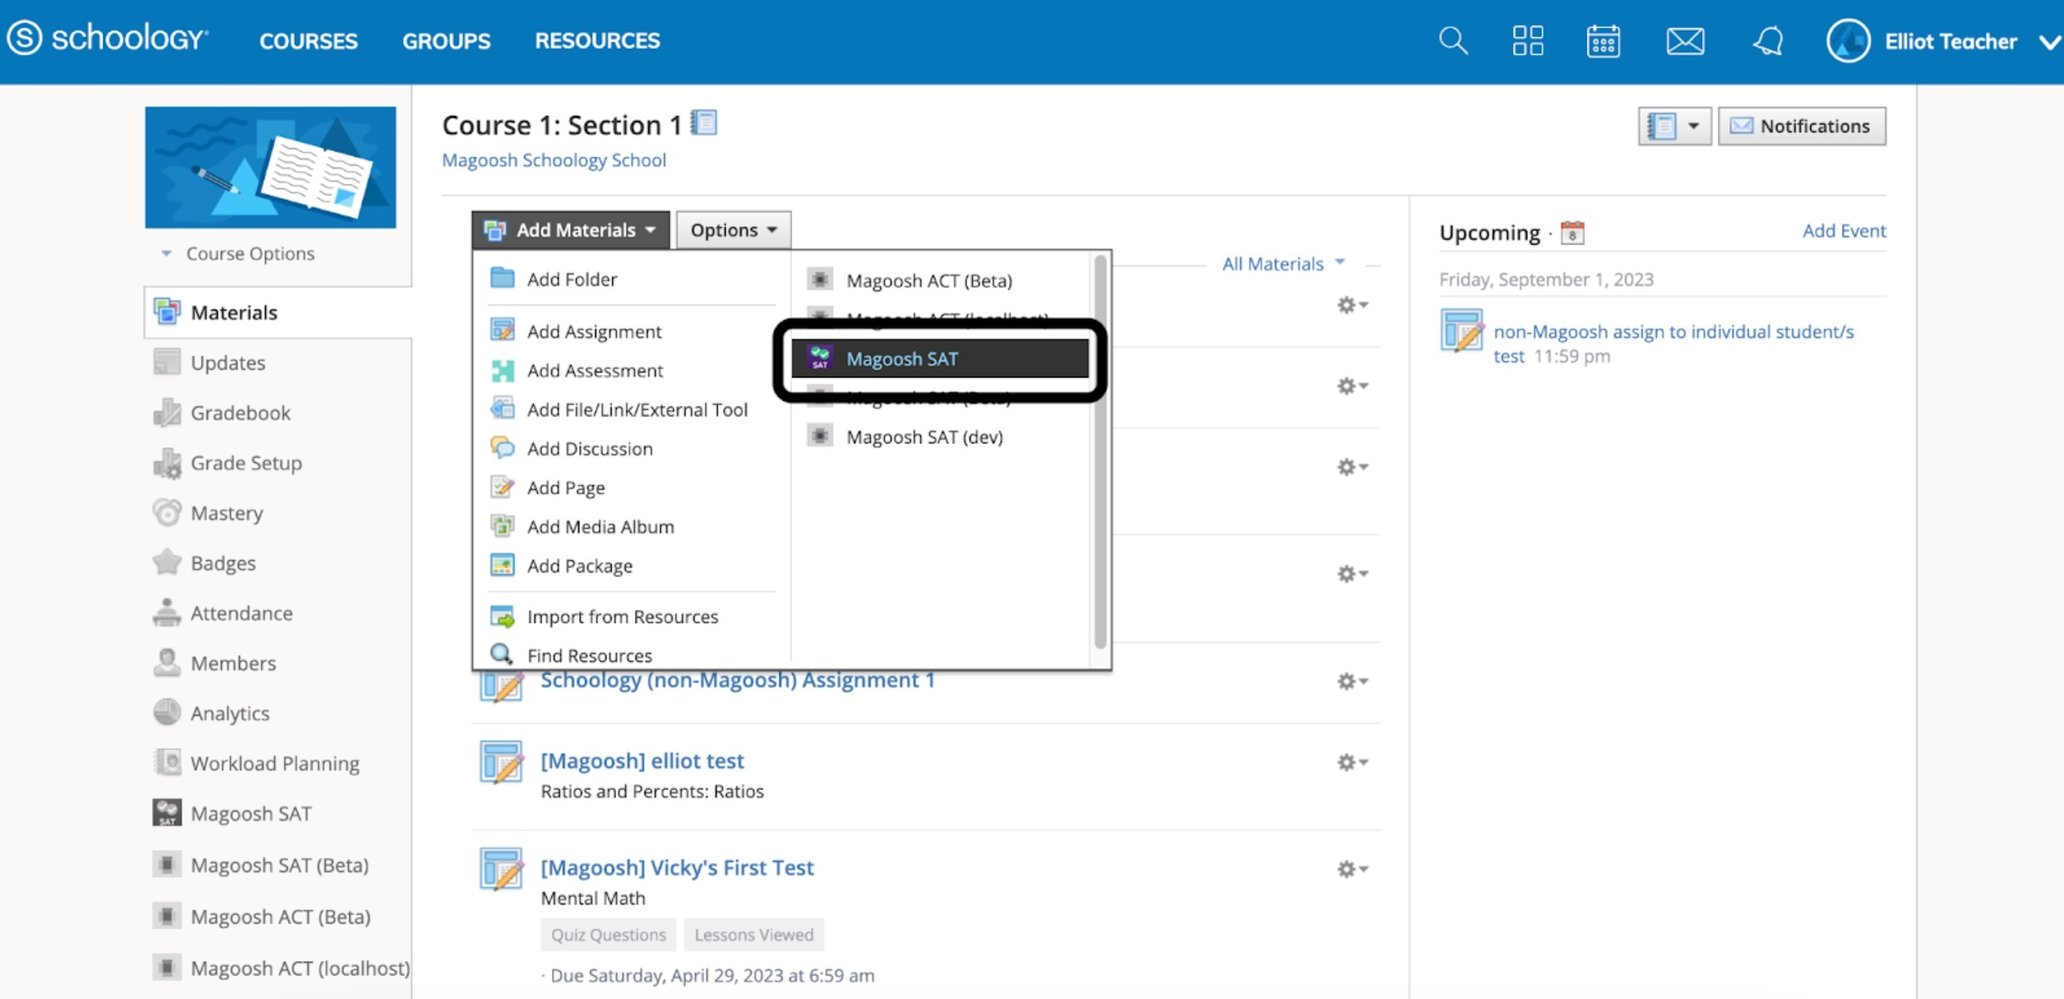Click the Attendance sidebar icon

(x=167, y=612)
